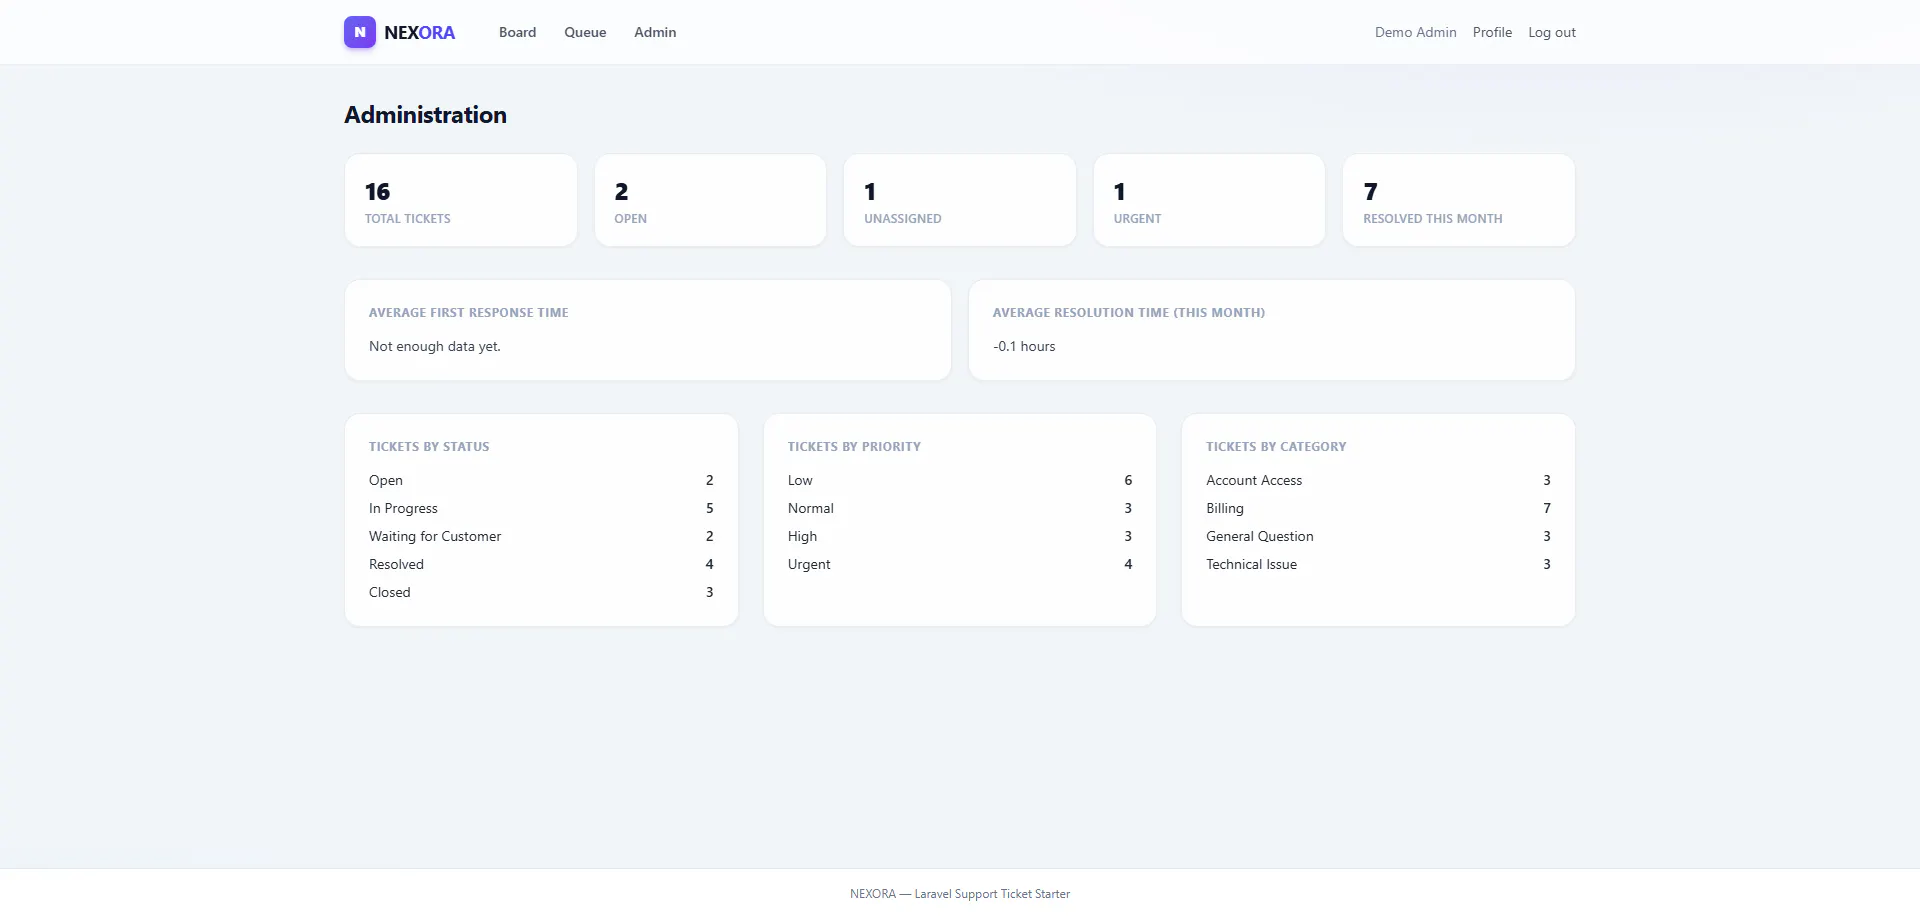Click the General Question category row
Screen dimensions: 1920x917
[1378, 536]
